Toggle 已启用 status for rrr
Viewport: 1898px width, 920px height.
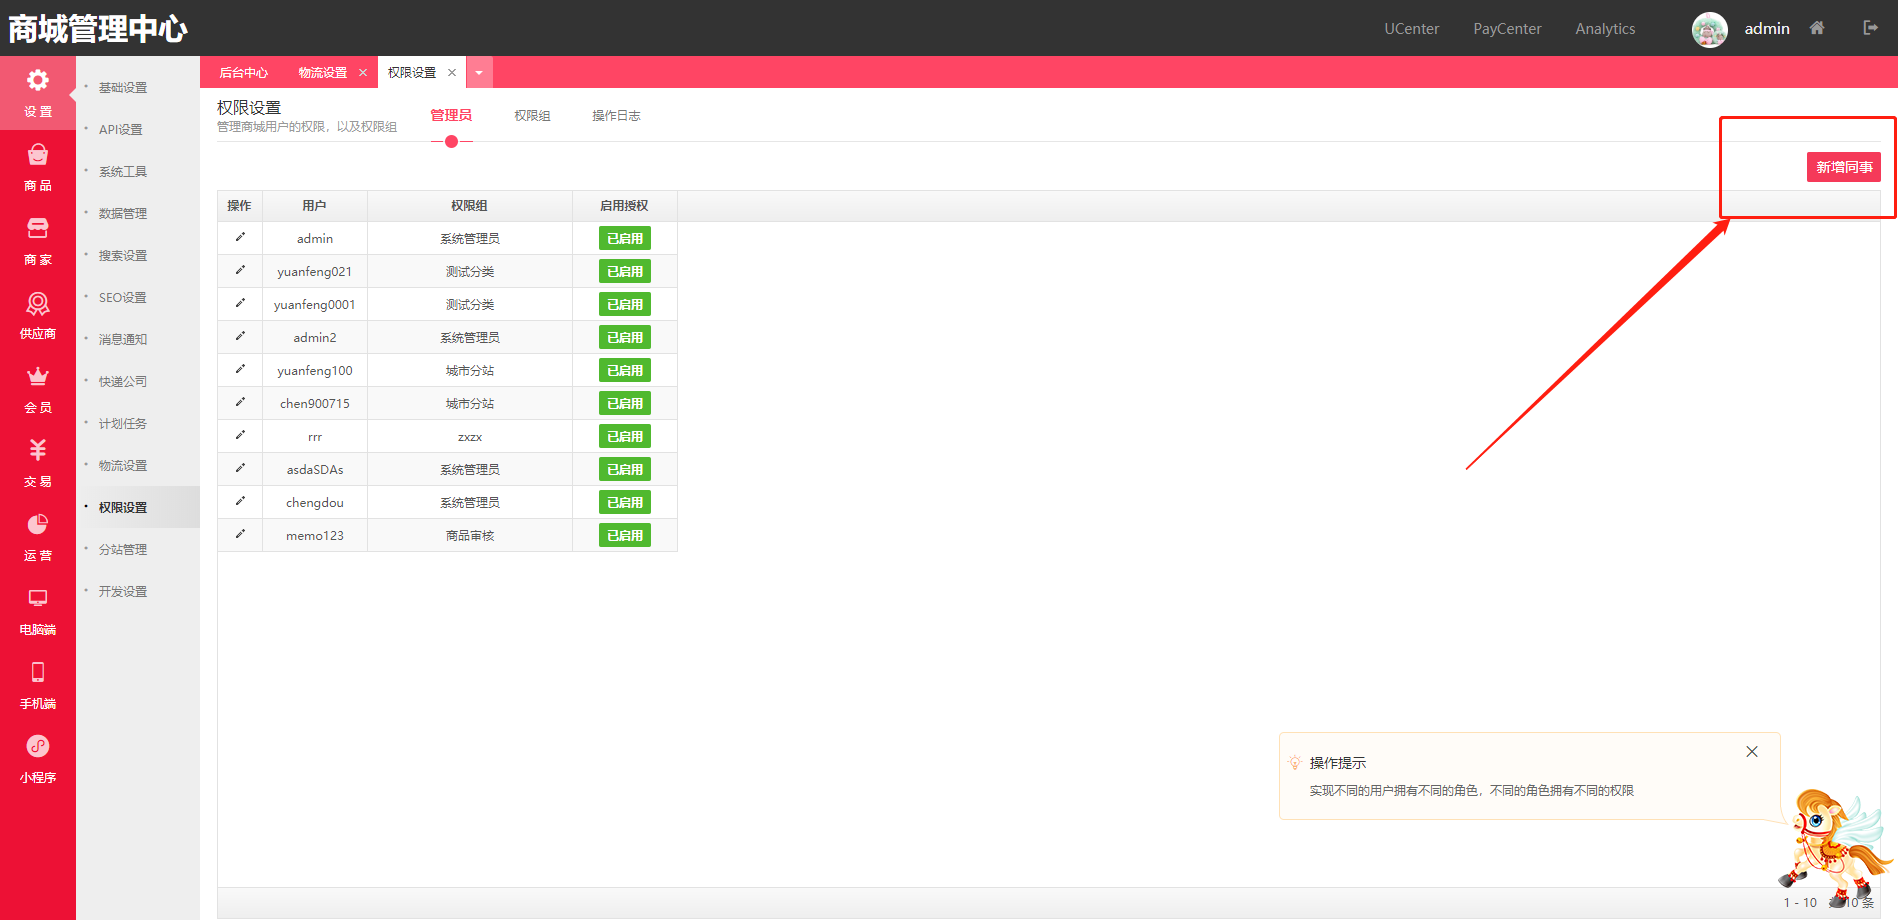coord(625,436)
